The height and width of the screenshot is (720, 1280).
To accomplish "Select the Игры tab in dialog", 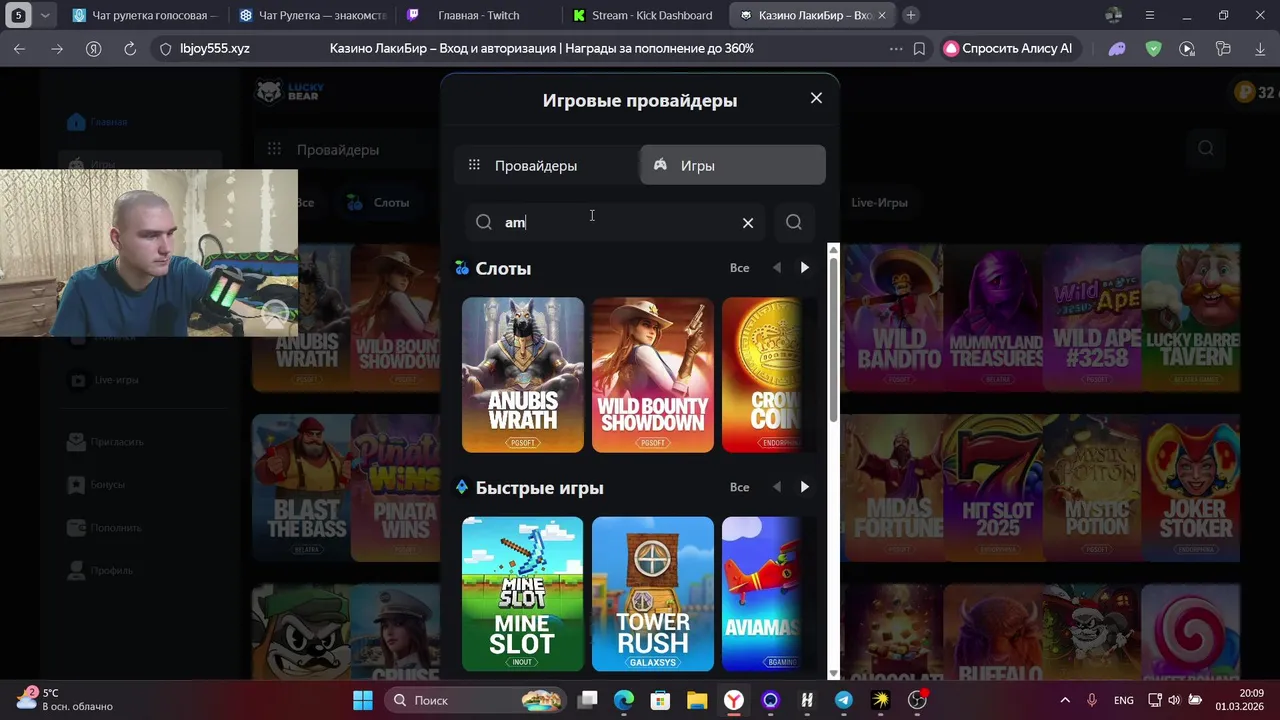I will (x=733, y=165).
